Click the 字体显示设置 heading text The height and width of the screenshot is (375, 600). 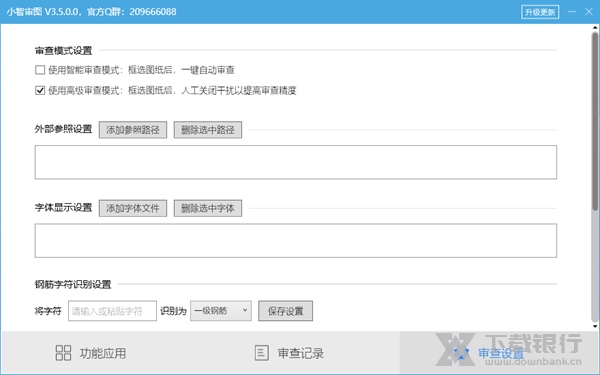coord(64,208)
